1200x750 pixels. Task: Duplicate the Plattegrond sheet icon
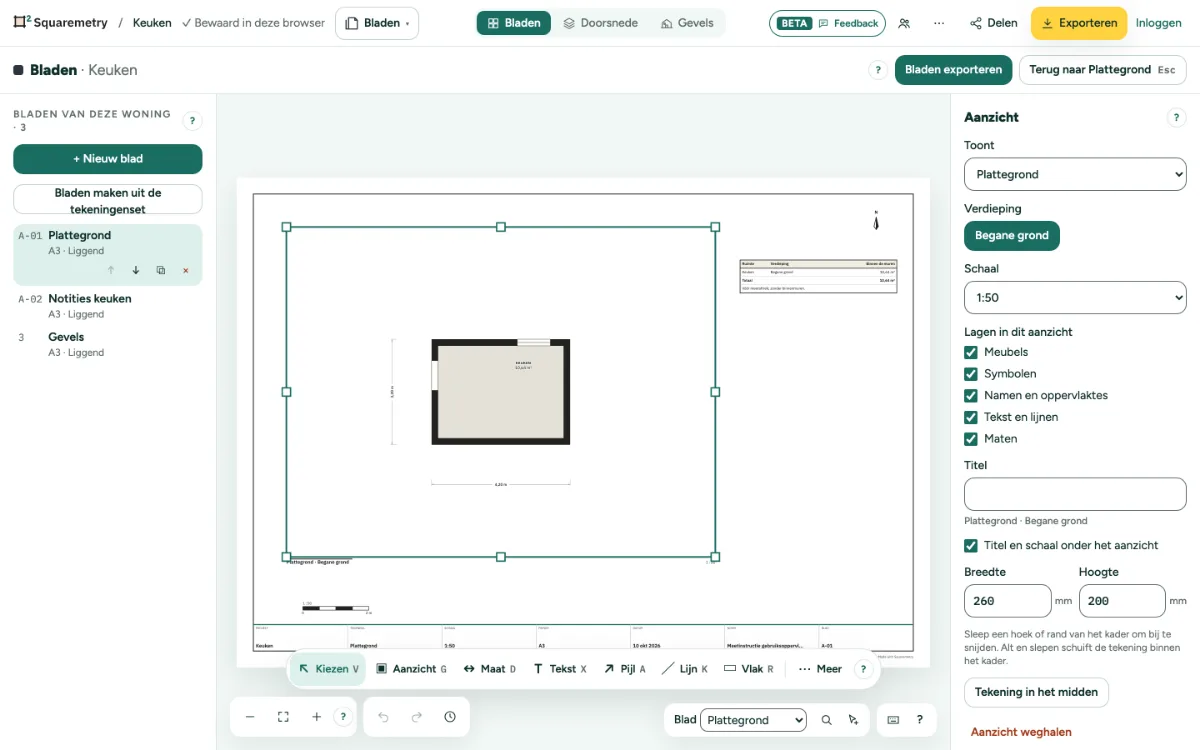pos(160,270)
